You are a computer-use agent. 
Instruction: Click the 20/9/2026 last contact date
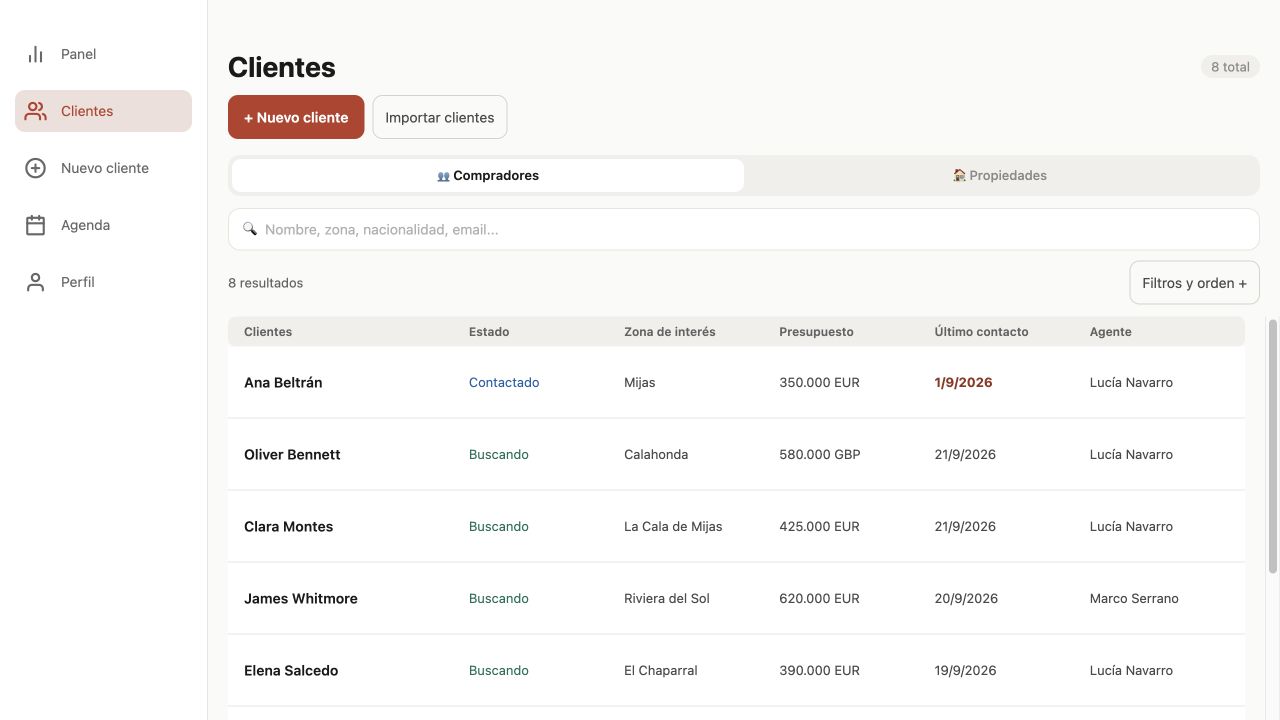(966, 598)
